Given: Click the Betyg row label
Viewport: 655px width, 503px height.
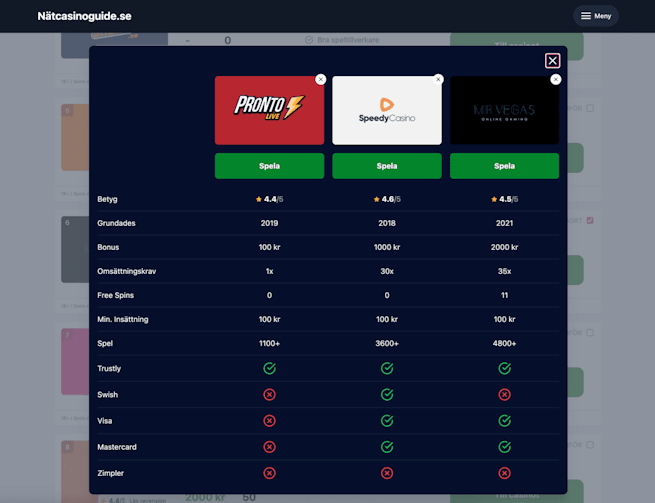Looking at the screenshot, I should (107, 199).
